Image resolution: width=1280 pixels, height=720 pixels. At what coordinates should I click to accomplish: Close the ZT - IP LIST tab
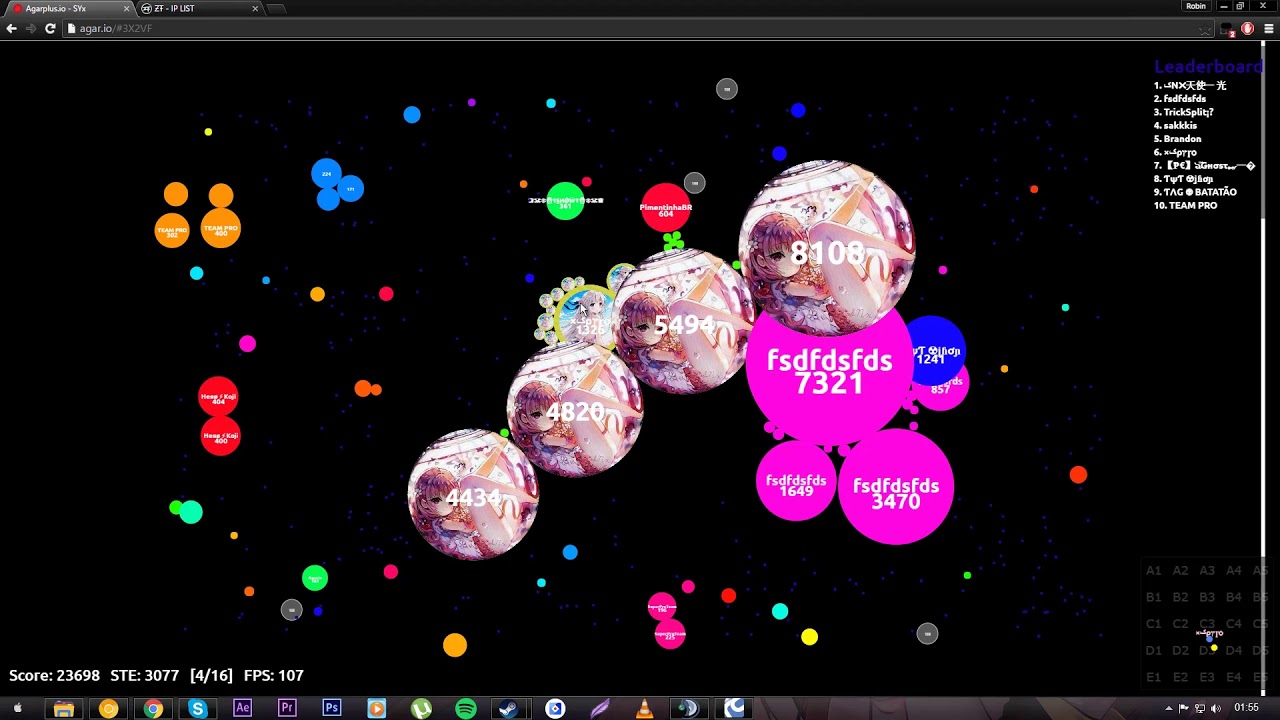point(255,9)
